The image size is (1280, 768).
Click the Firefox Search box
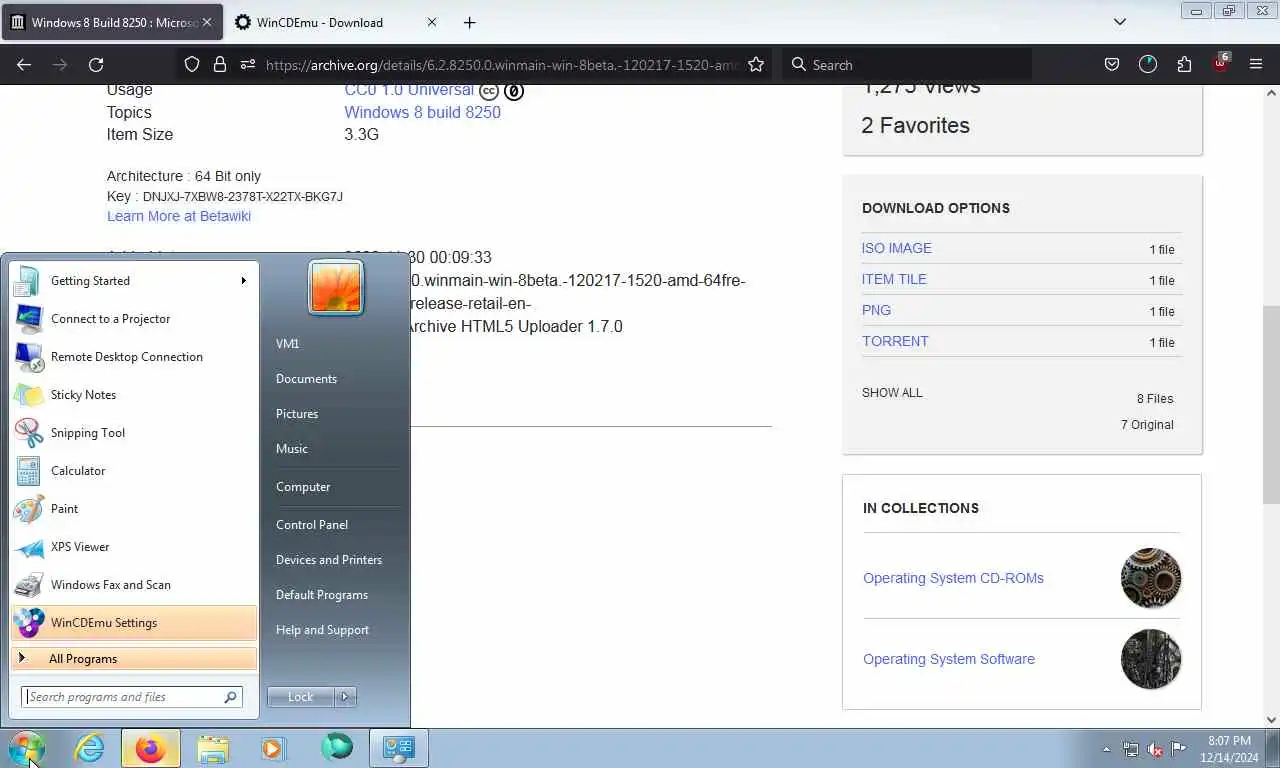pyautogui.click(x=906, y=64)
